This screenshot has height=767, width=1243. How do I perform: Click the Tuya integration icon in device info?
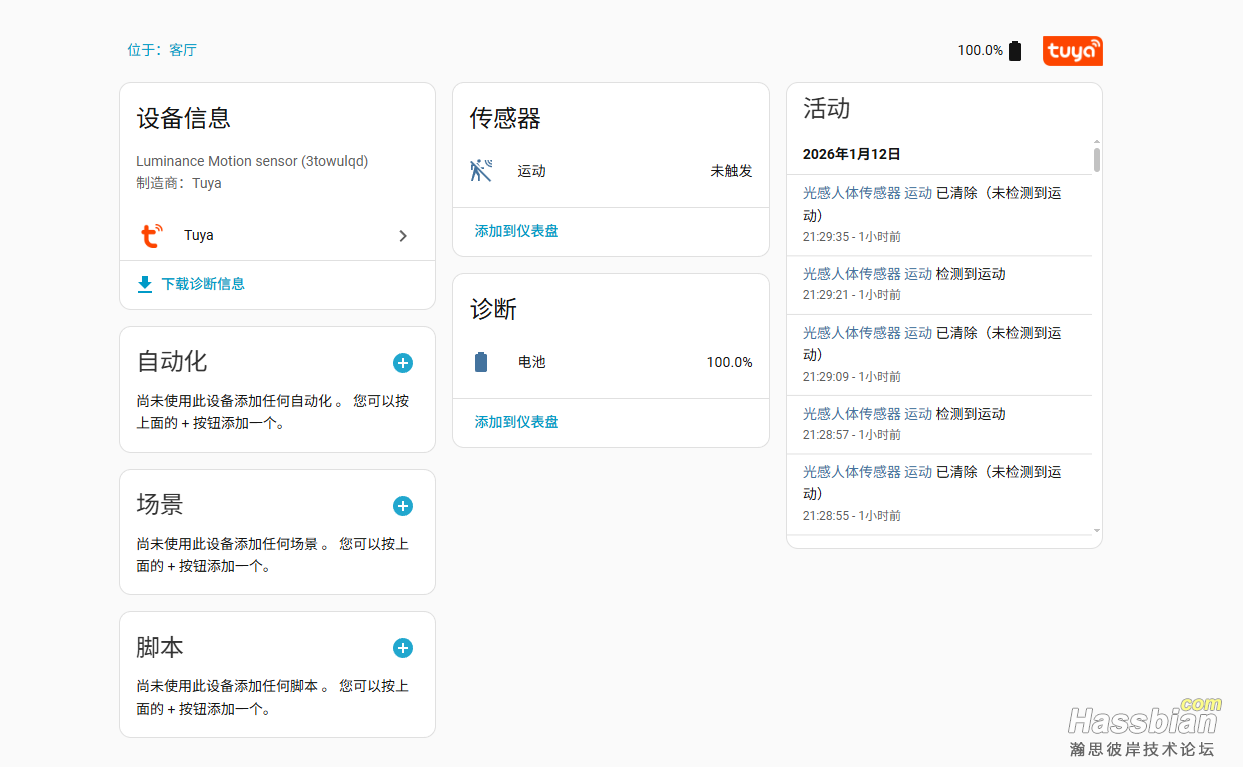coord(151,236)
